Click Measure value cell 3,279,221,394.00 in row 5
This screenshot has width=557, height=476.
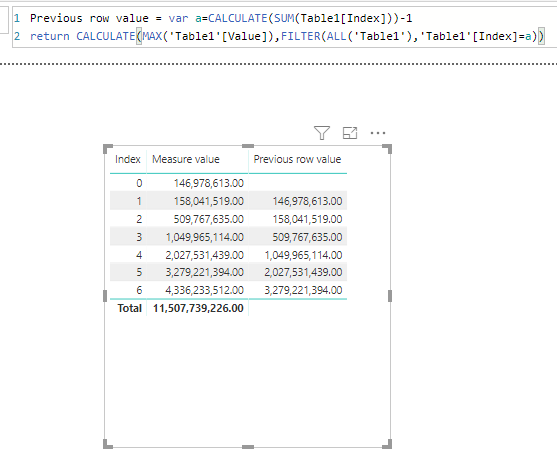[x=205, y=272]
